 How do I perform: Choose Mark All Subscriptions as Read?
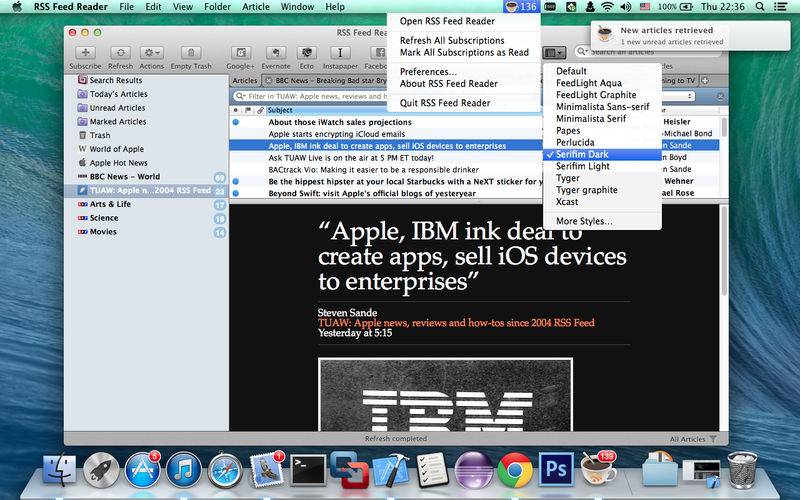coord(463,52)
